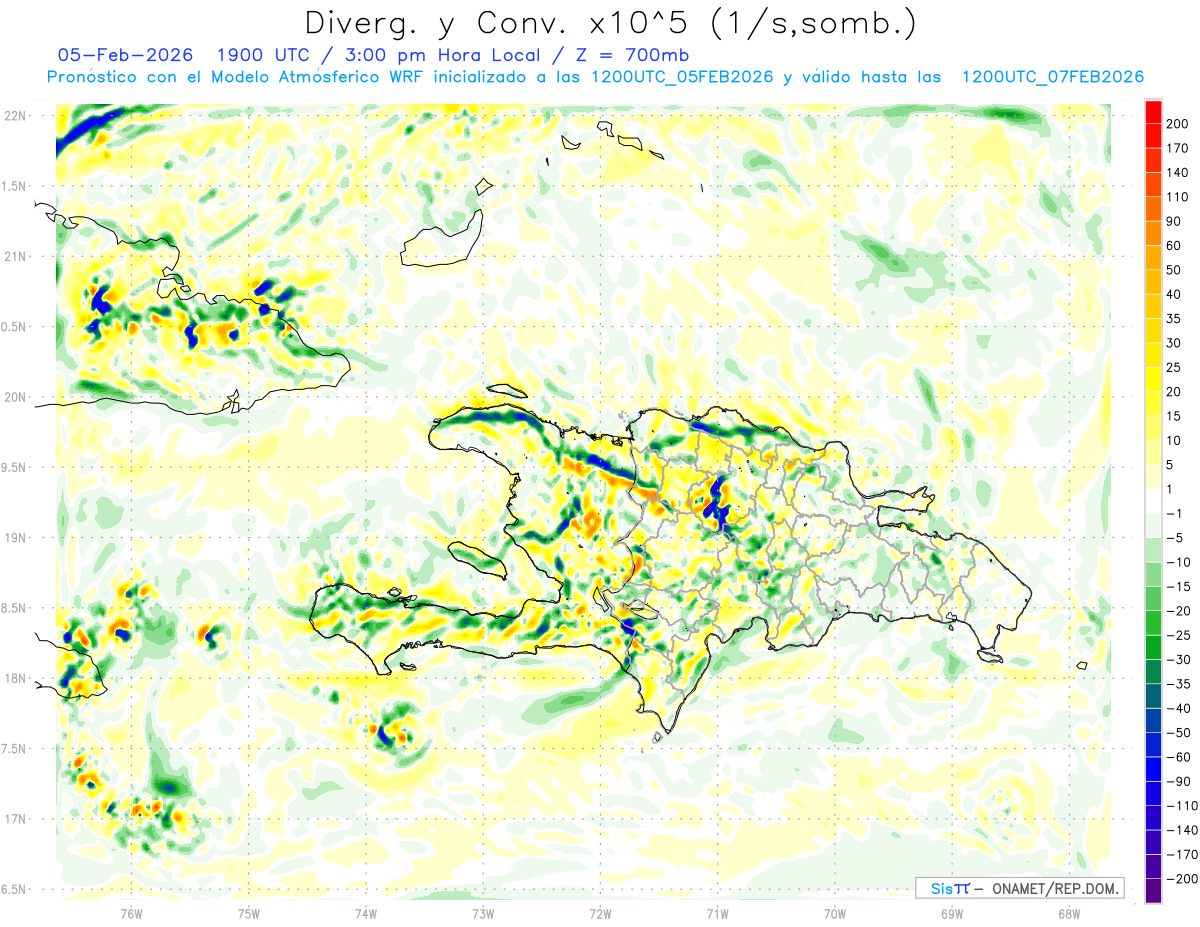The width and height of the screenshot is (1200, 927).
Task: Click color scale segment between -60 and -90
Action: pos(1153,769)
